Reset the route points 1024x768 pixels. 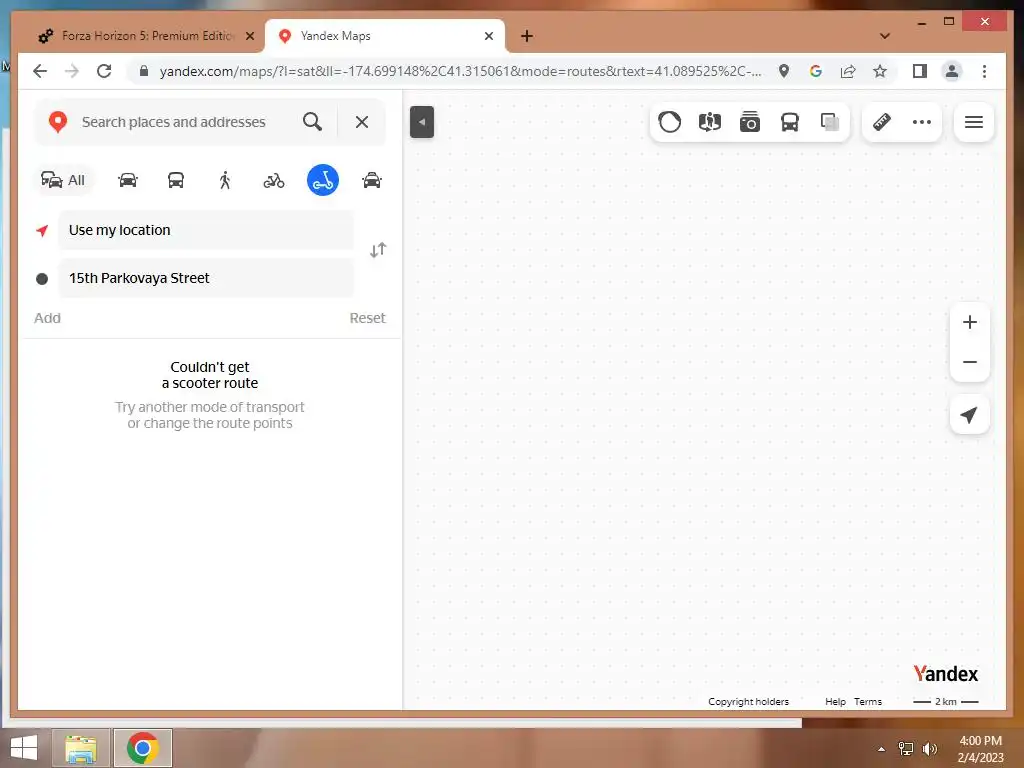[x=368, y=318]
